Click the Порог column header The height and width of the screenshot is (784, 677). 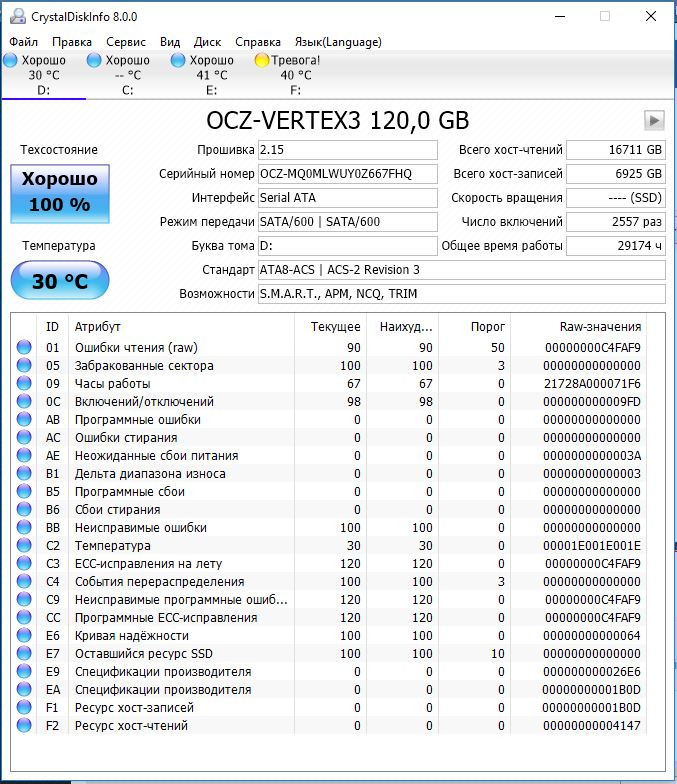(474, 326)
